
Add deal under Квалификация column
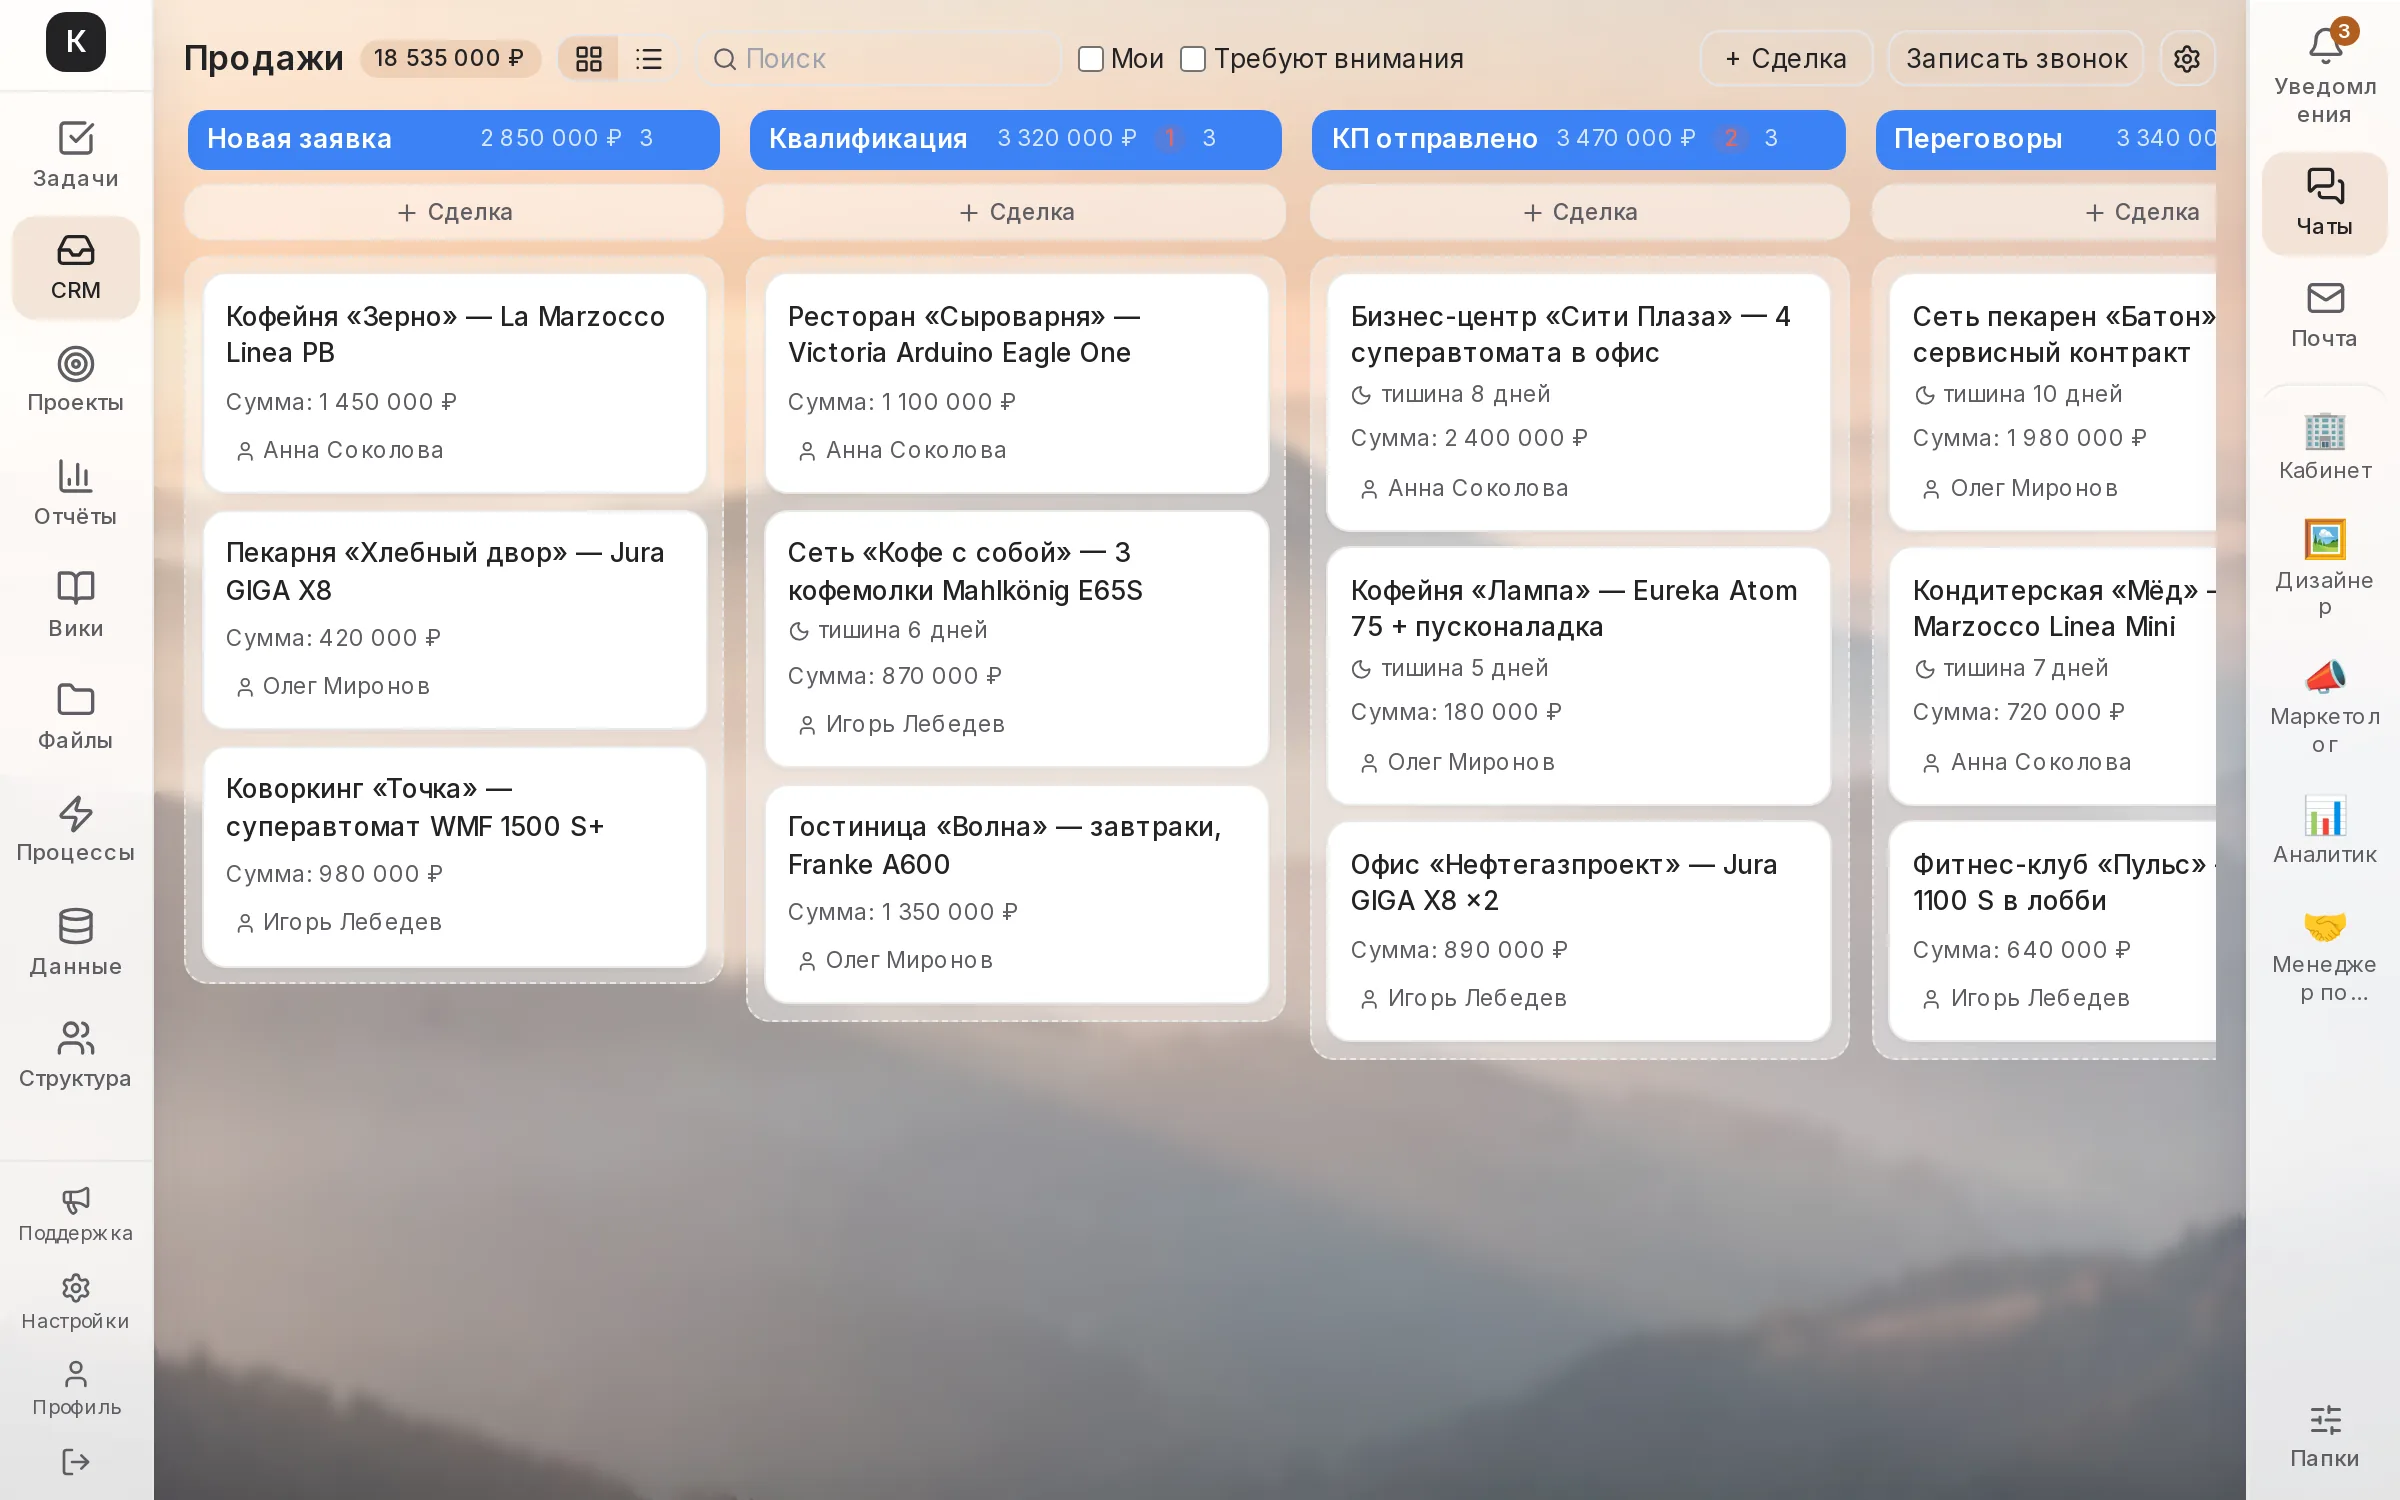[x=1016, y=212]
